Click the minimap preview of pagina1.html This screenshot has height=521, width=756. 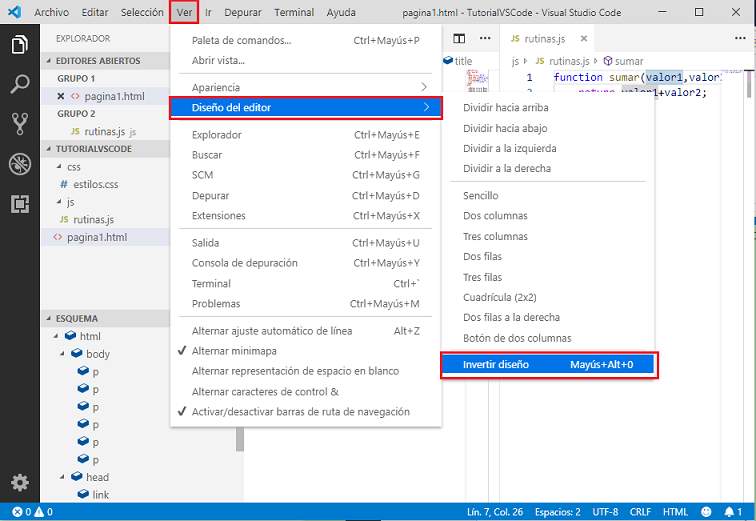pos(477,80)
